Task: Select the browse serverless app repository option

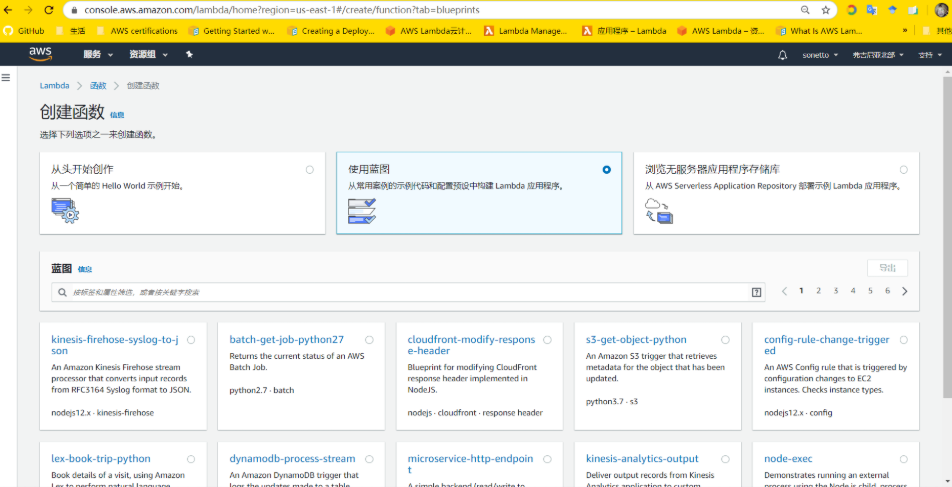Action: coord(904,170)
